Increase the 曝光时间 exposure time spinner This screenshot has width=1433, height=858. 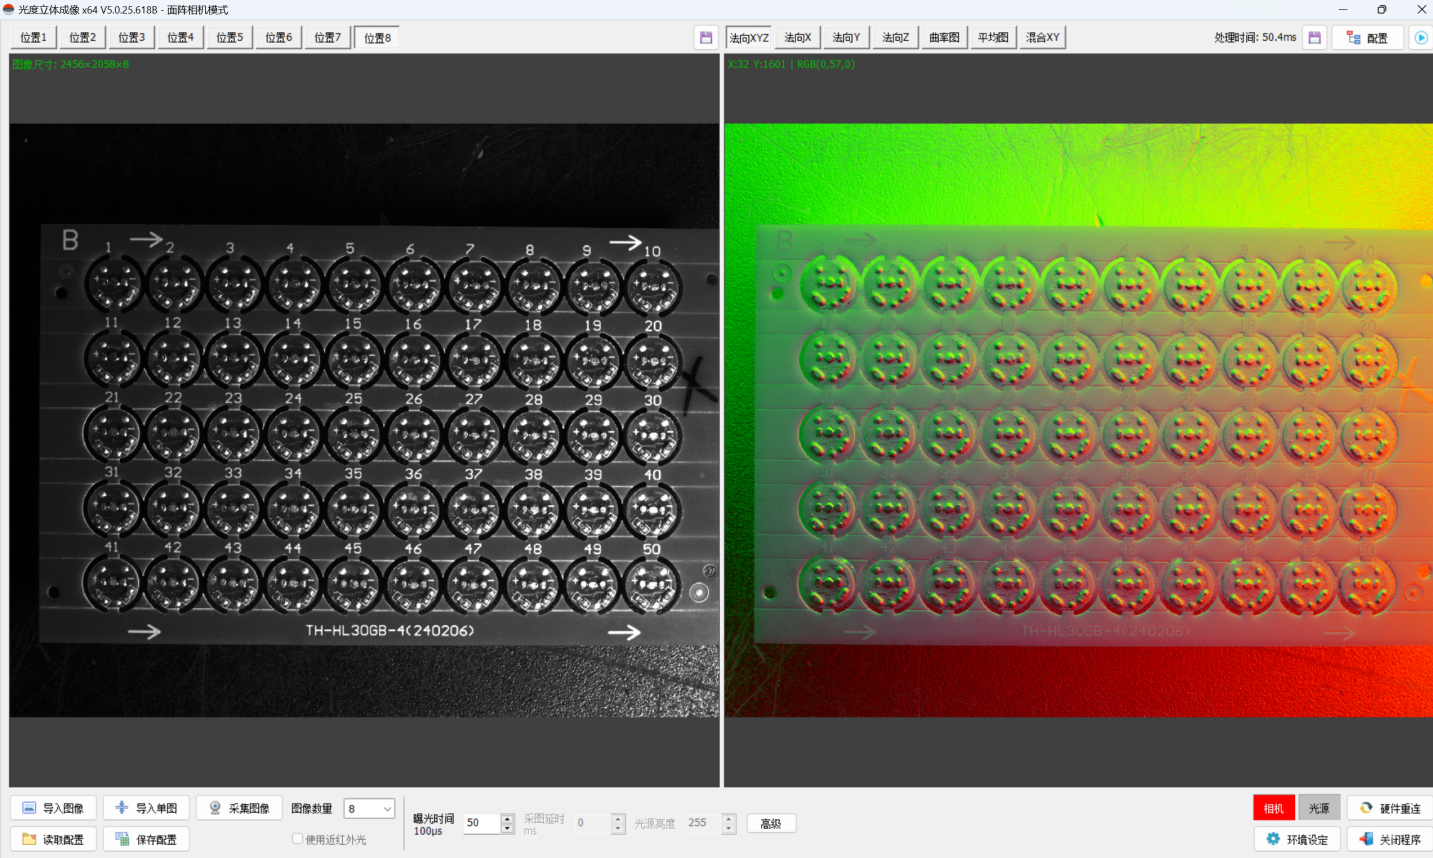(508, 818)
